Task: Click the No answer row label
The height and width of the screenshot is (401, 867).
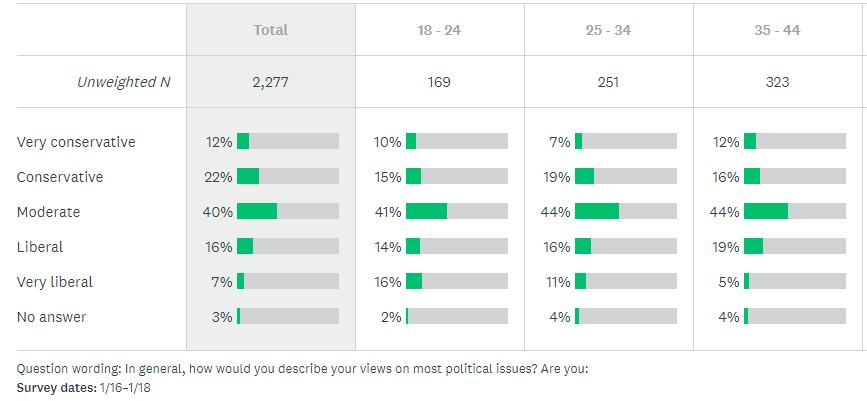Action: (51, 317)
